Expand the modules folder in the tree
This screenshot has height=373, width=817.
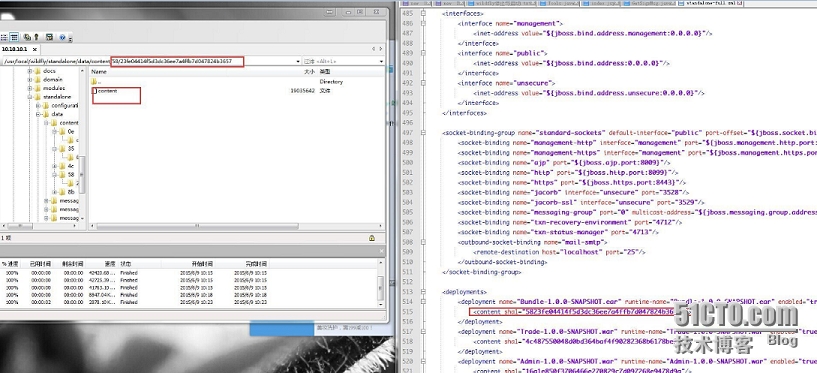[30, 88]
